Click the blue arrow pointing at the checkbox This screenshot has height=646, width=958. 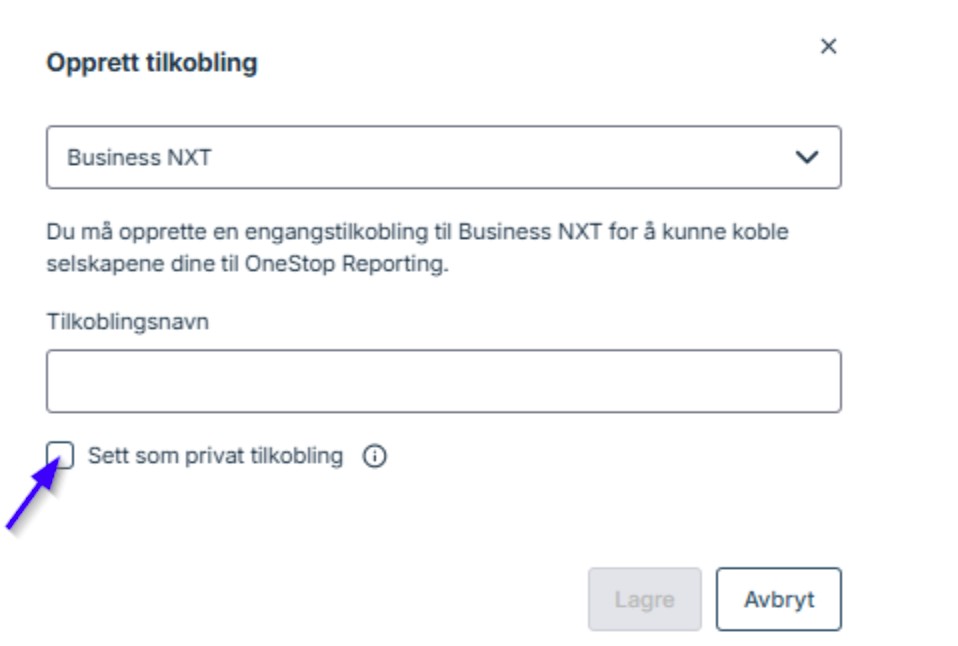[x=30, y=500]
